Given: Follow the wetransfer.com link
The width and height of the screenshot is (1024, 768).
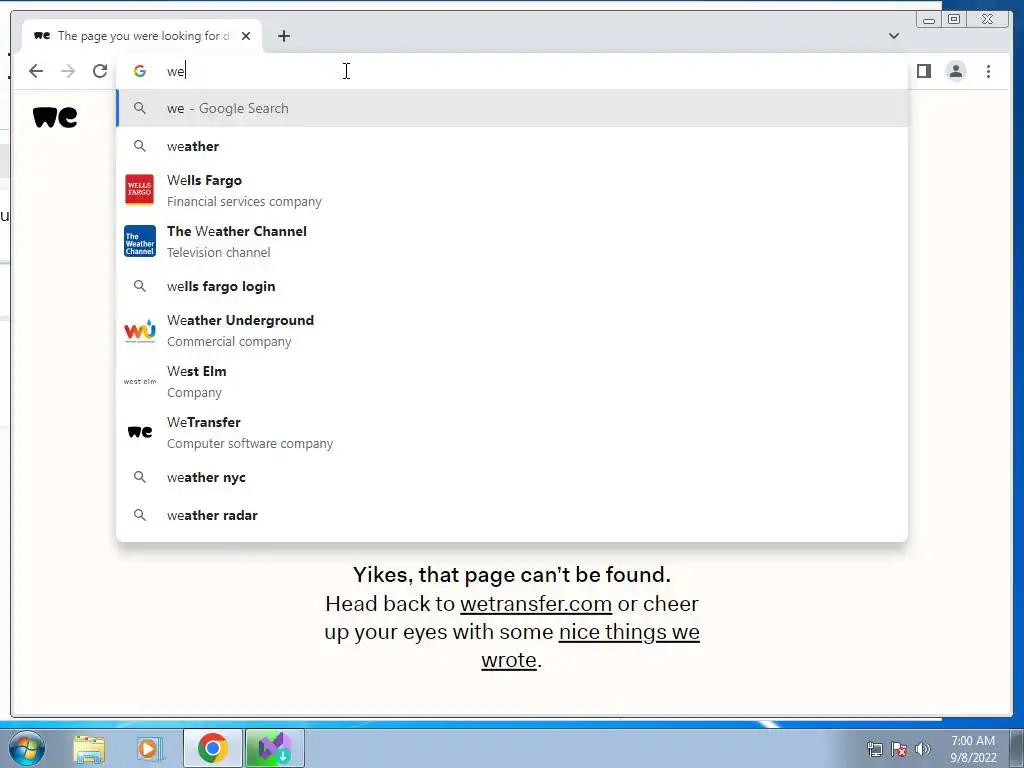Looking at the screenshot, I should click(536, 604).
